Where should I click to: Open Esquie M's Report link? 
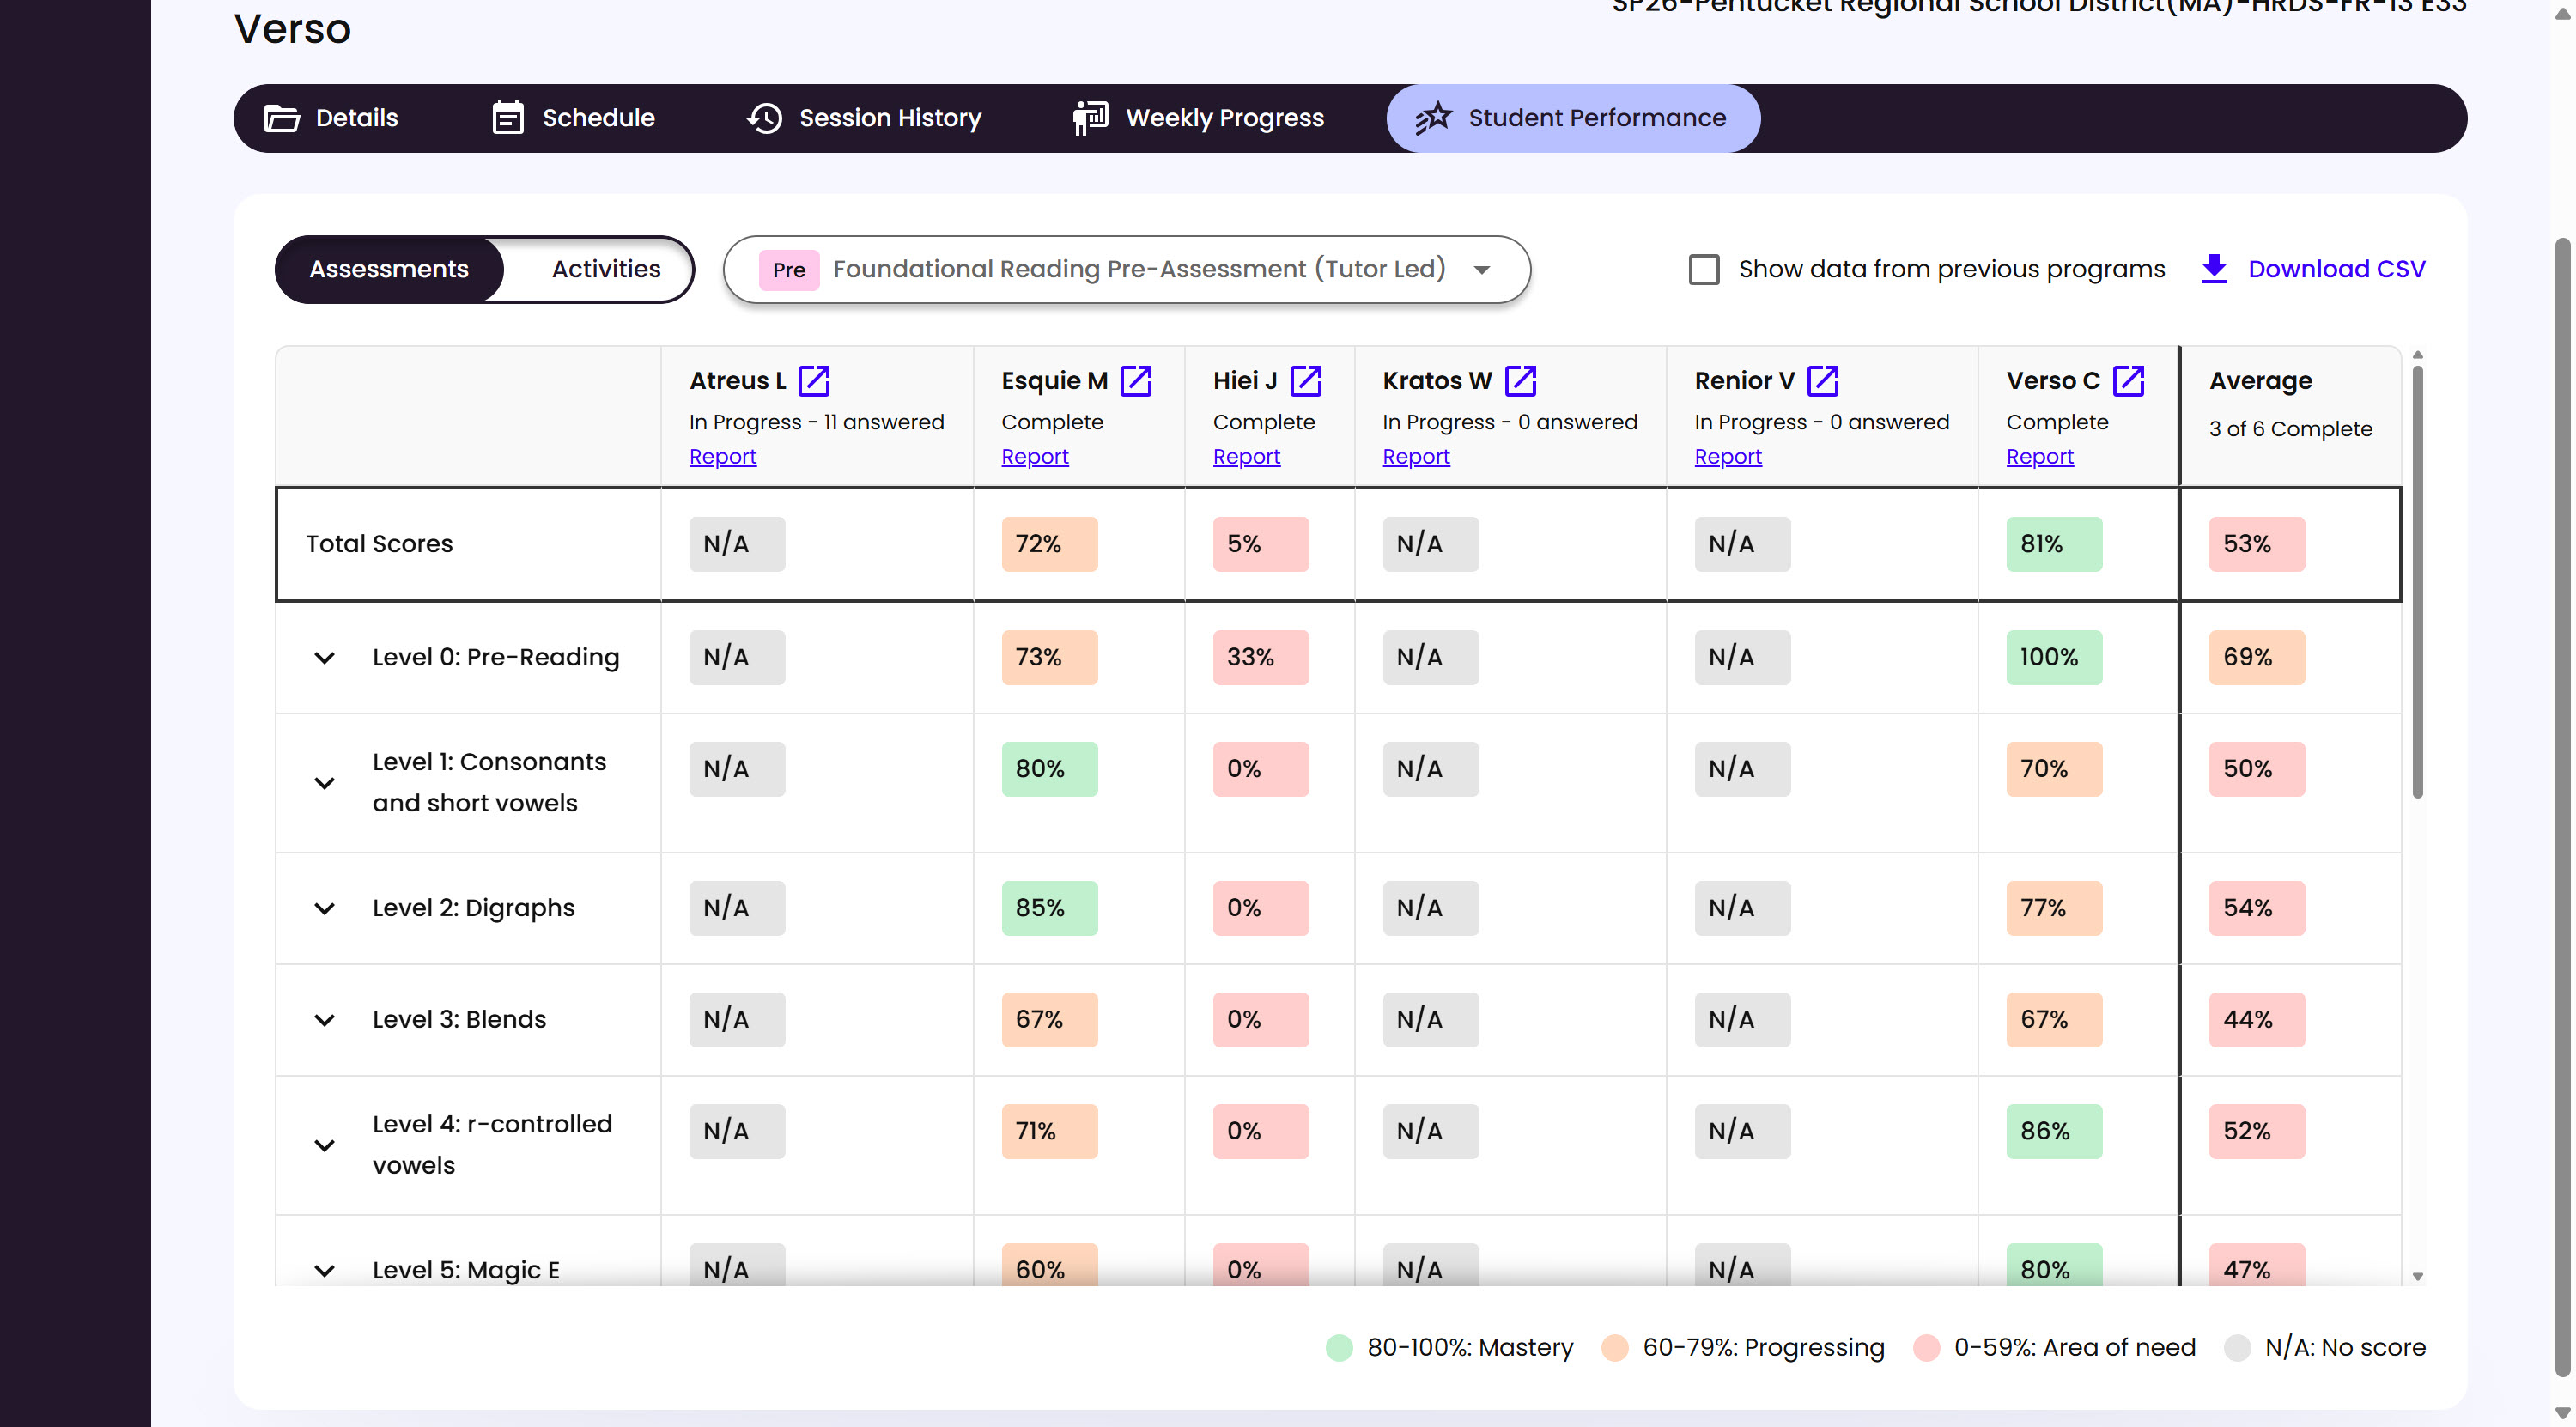click(1034, 456)
